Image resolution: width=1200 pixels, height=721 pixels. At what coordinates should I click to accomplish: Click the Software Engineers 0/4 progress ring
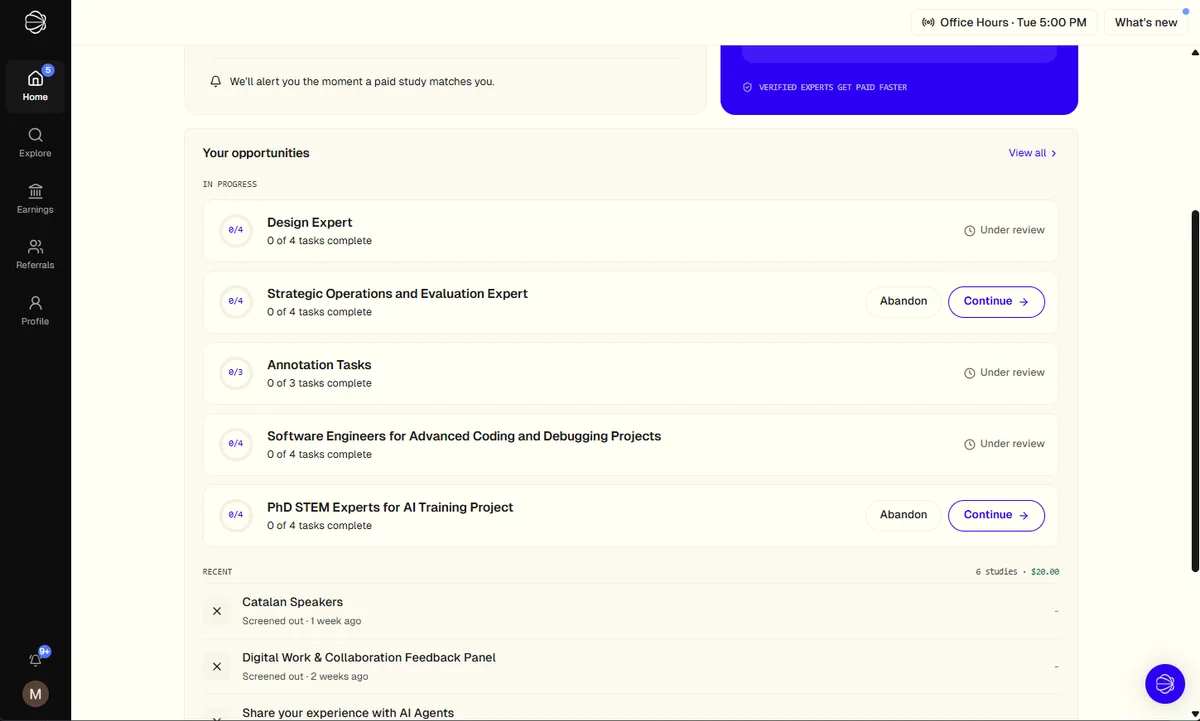(236, 443)
